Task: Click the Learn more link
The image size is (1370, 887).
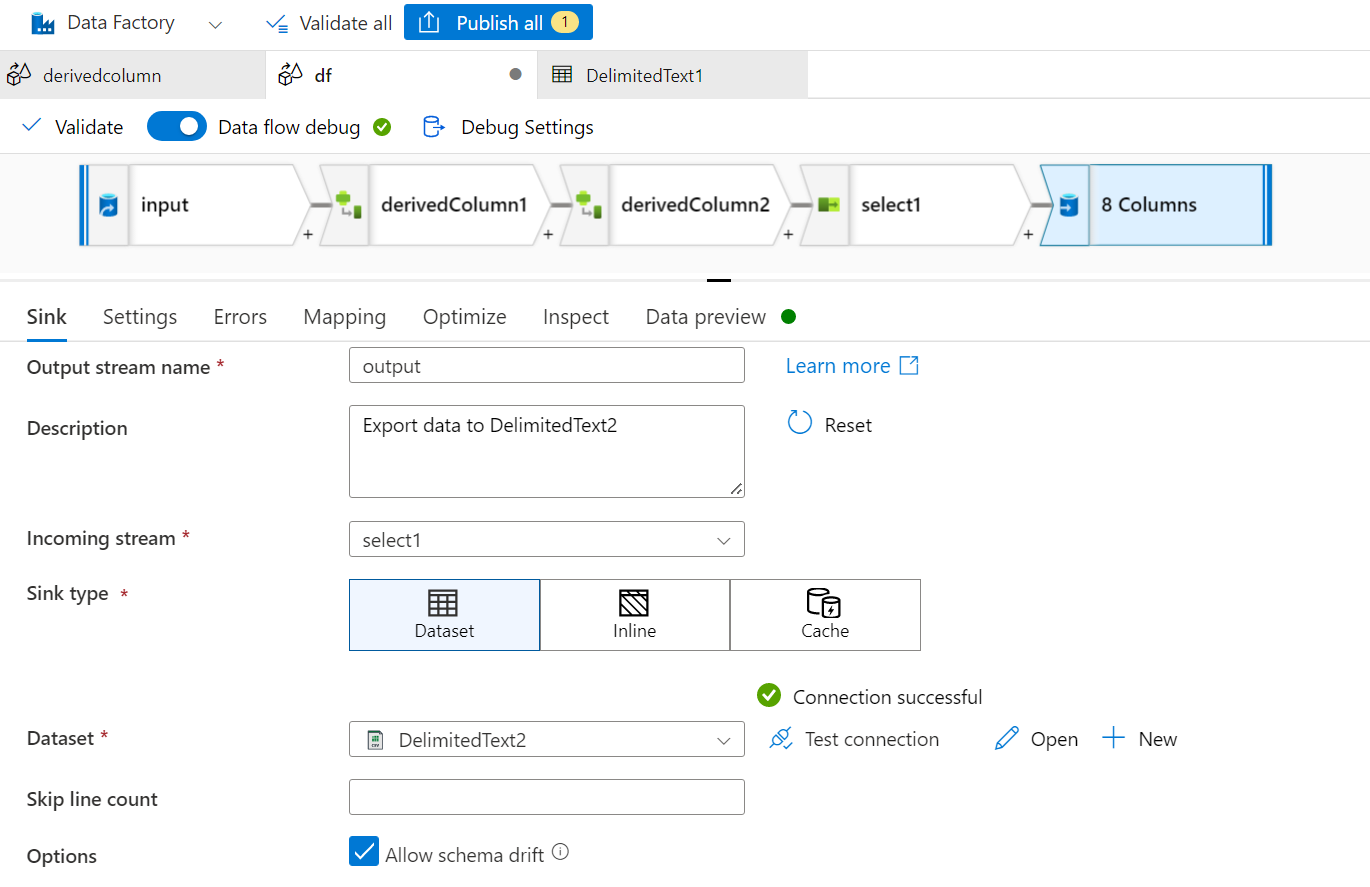Action: pyautogui.click(x=852, y=366)
